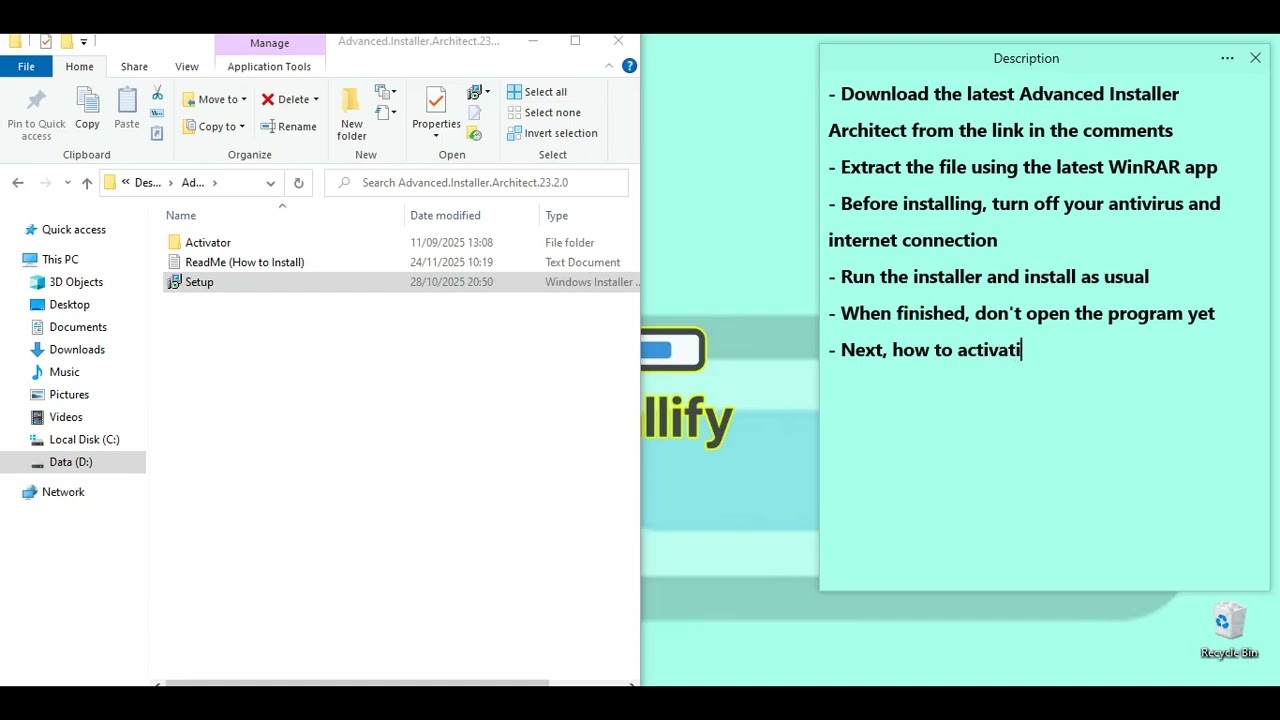Image resolution: width=1280 pixels, height=720 pixels.
Task: Click the horizontal scrollbar in file list
Action: (x=356, y=684)
